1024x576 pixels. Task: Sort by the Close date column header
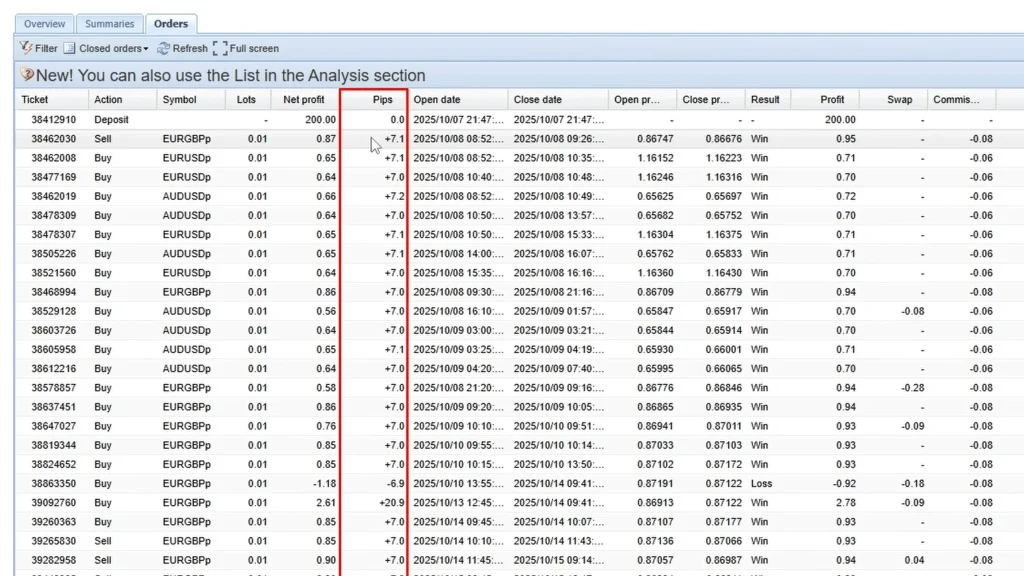[x=538, y=100]
